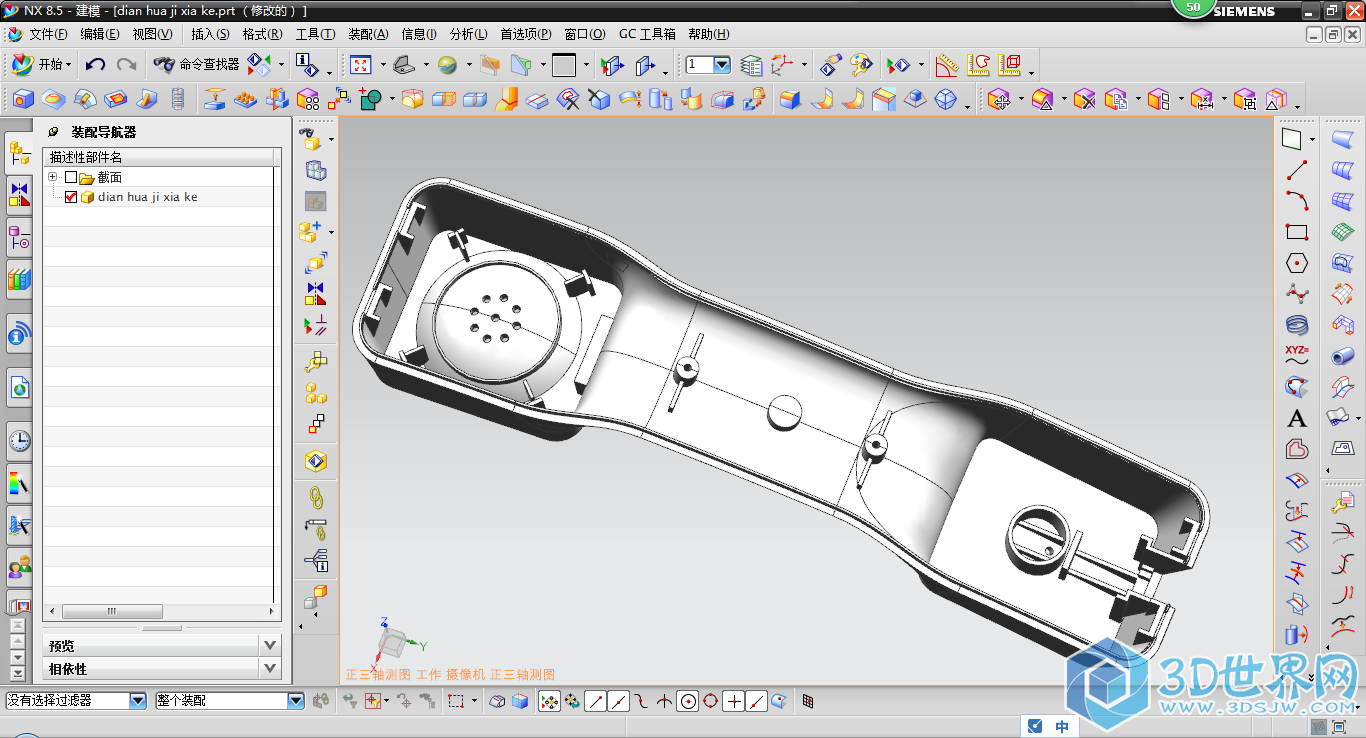Click the Measure distance ruler icon
The width and height of the screenshot is (1366, 738).
coord(946,65)
